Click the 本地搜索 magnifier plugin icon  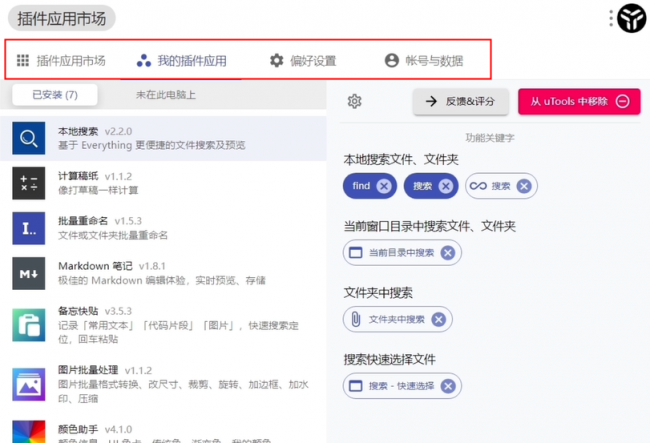click(x=29, y=138)
